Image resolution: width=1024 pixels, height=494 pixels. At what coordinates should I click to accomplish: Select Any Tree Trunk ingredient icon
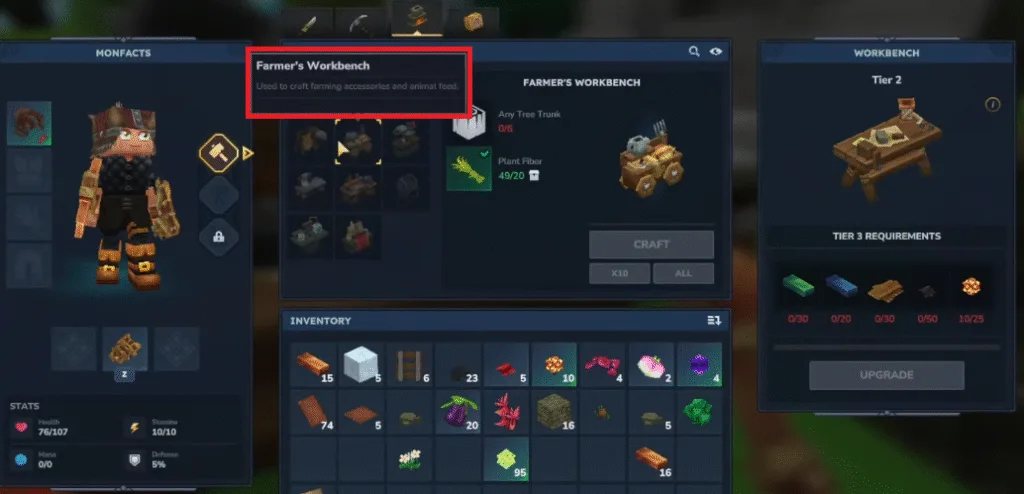point(469,122)
